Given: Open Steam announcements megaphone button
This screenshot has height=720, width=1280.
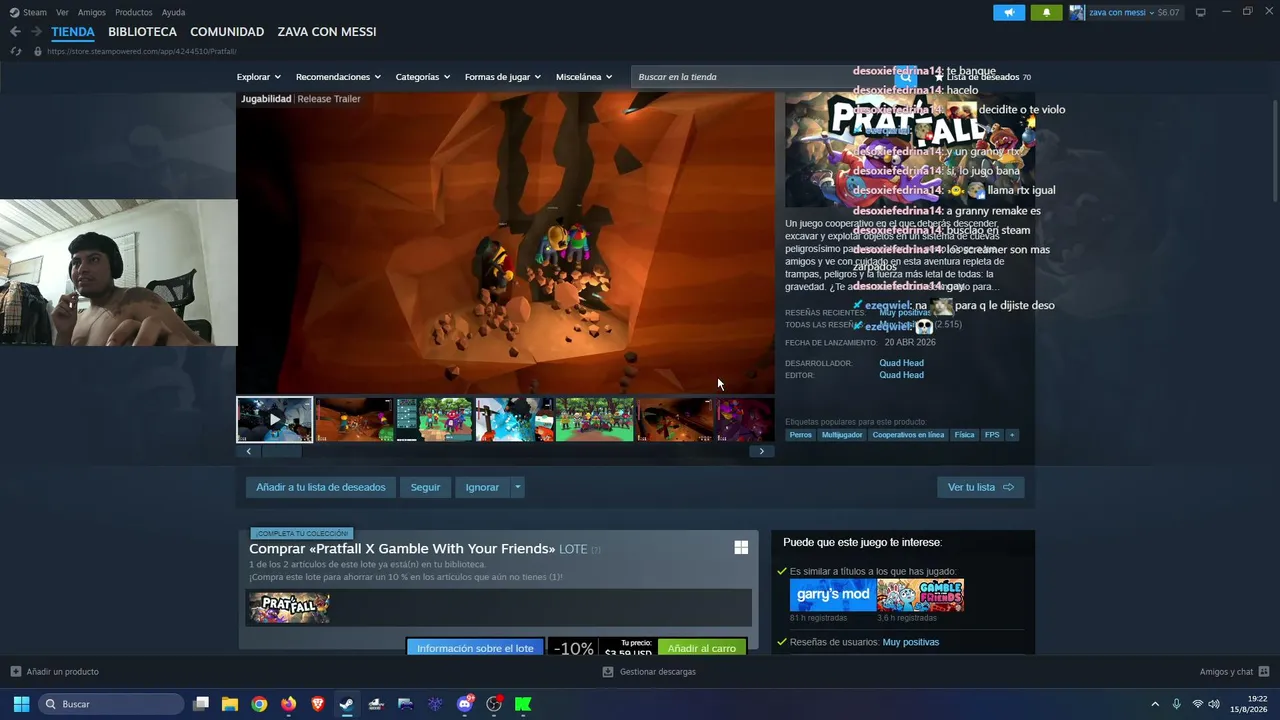Looking at the screenshot, I should [1009, 12].
